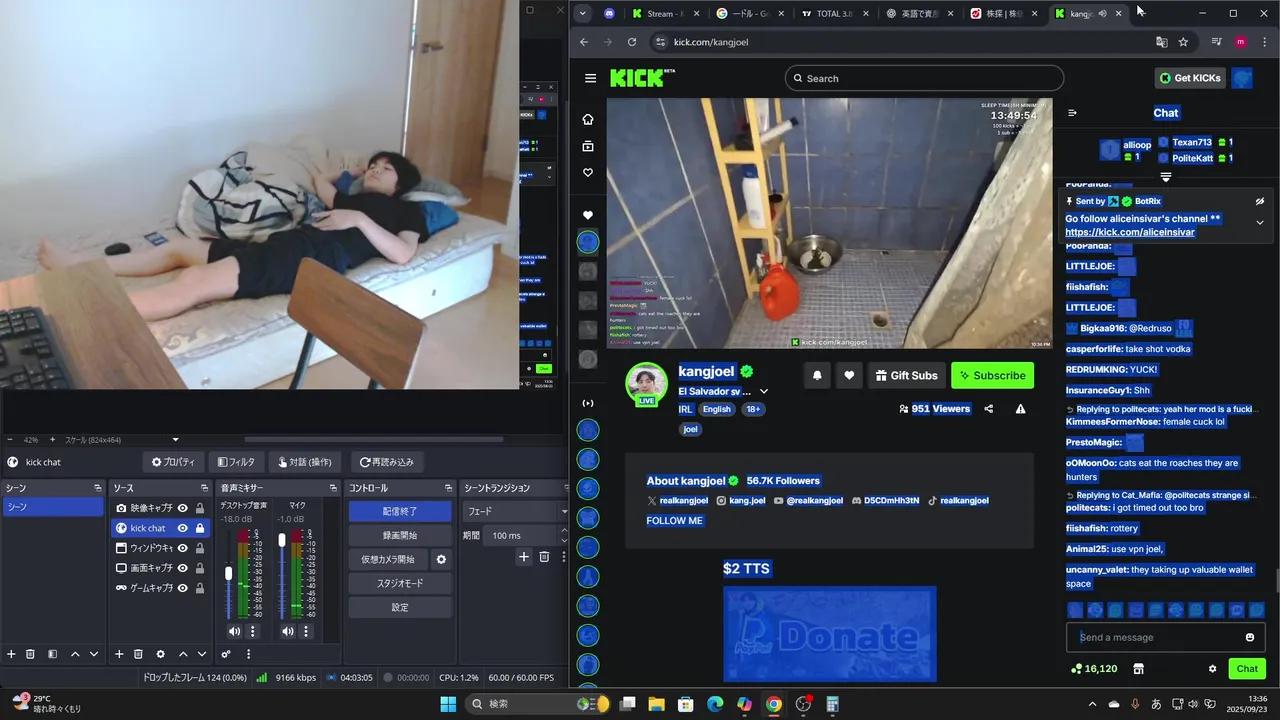
Task: Open the Kick shop icon below chat
Action: tap(1138, 669)
